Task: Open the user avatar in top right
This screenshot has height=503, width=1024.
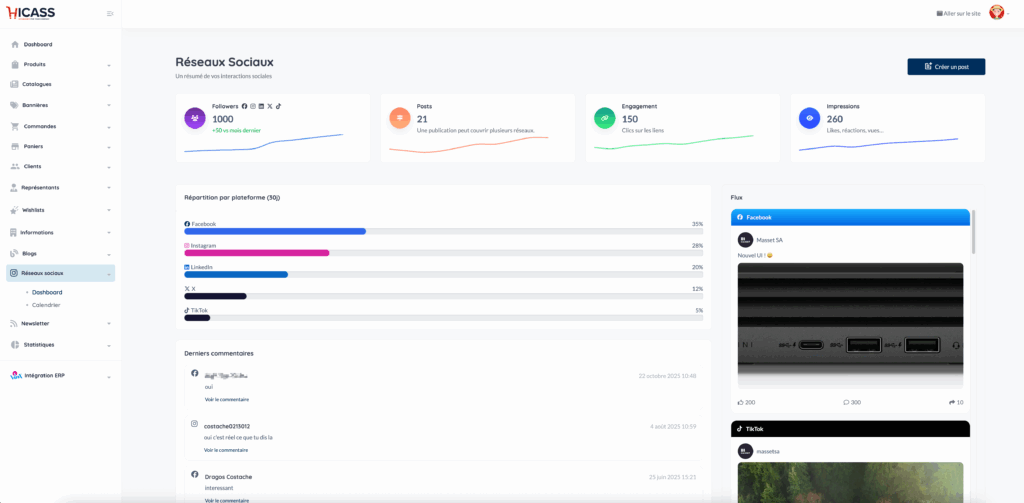Action: click(997, 12)
